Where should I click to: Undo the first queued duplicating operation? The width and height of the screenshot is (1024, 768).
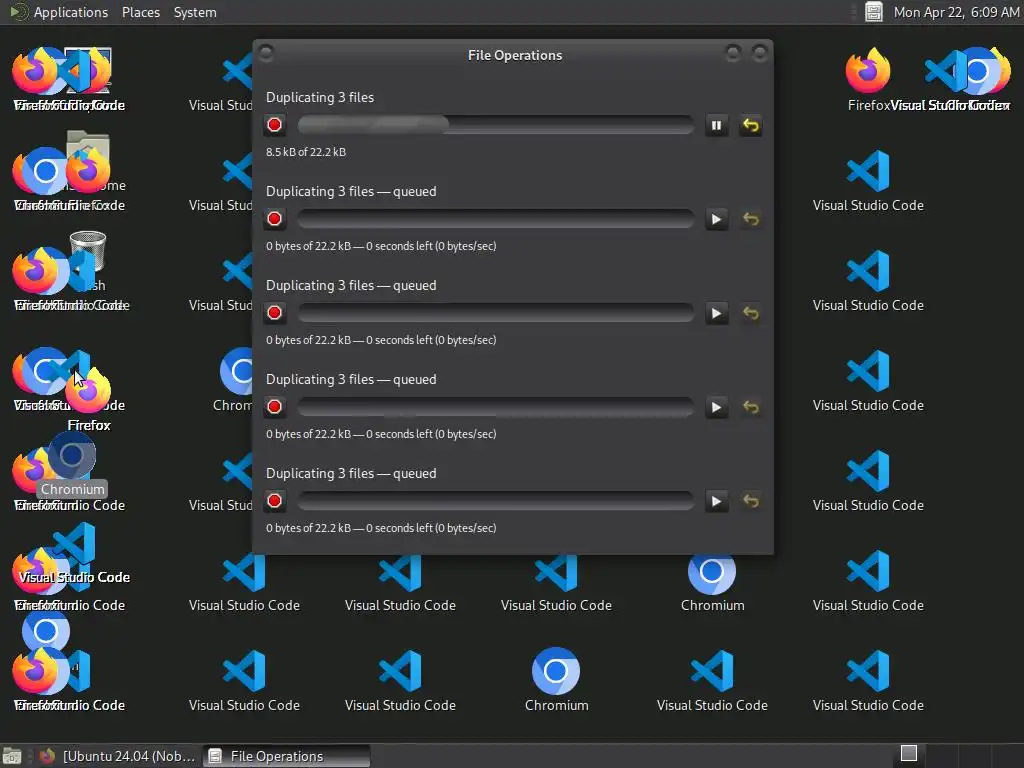tap(750, 219)
